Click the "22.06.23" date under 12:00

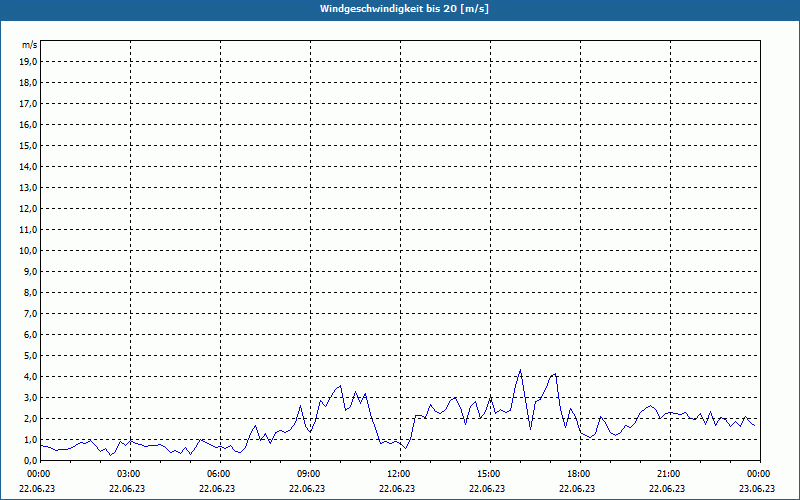397,488
